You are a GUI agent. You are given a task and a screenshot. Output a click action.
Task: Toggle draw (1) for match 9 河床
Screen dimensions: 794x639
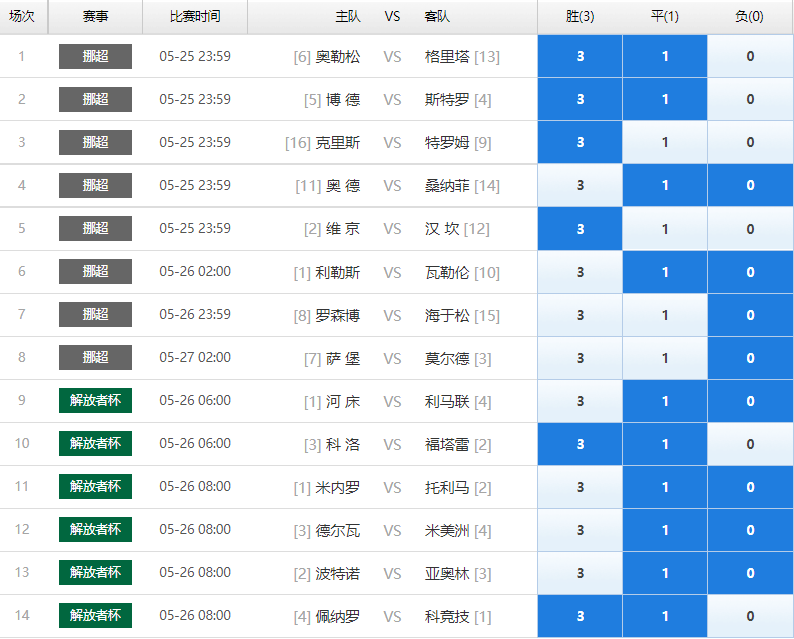[x=665, y=401]
